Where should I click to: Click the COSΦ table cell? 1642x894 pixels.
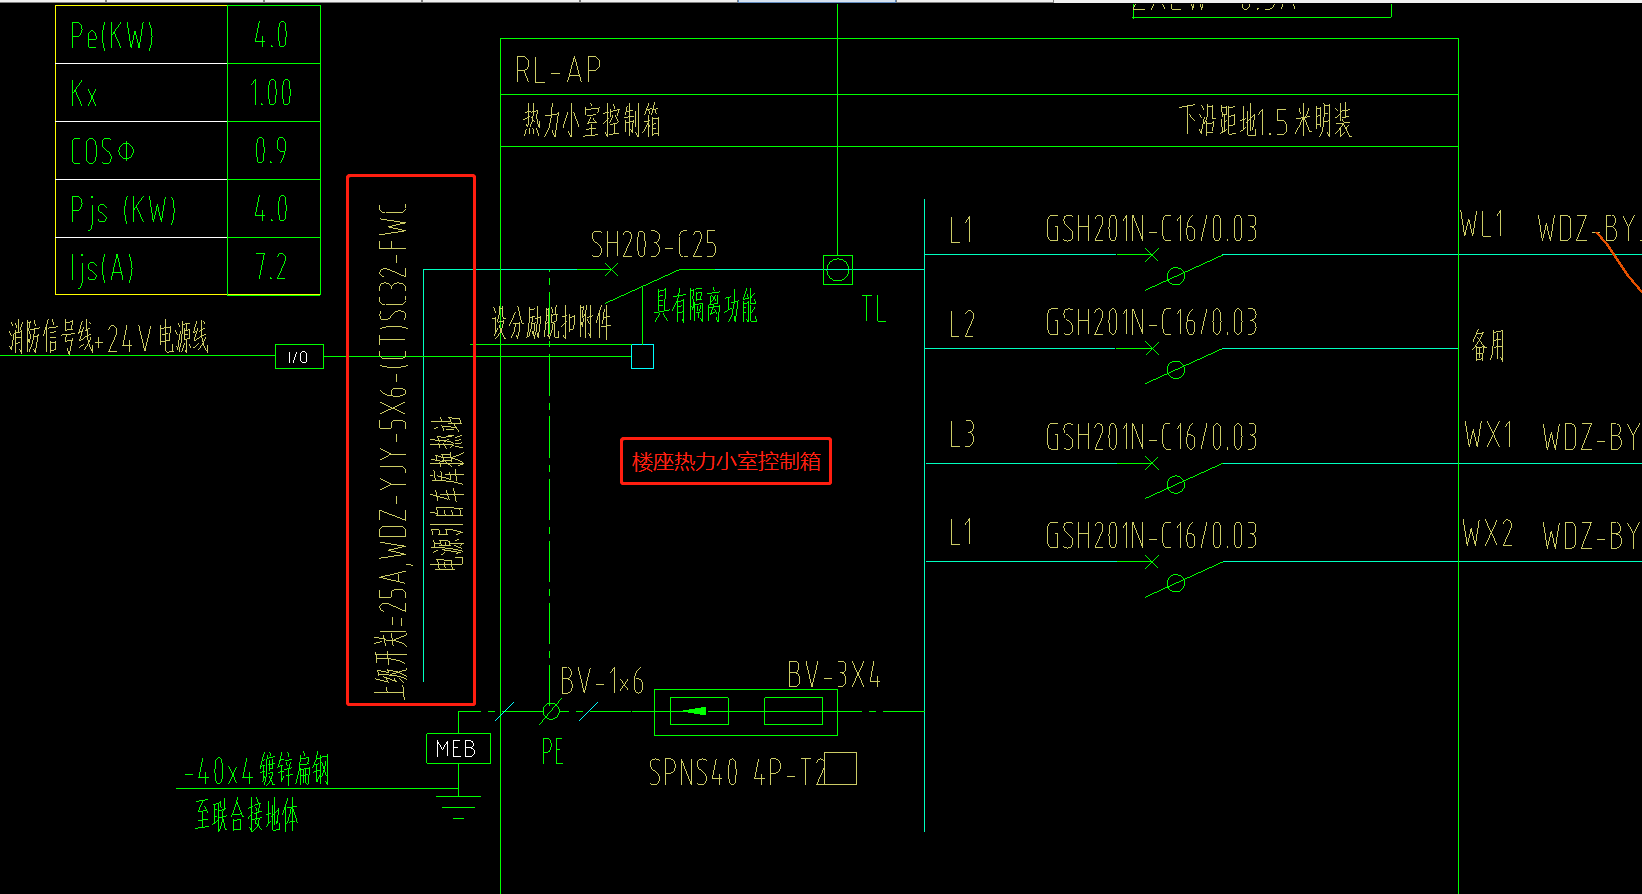click(x=142, y=151)
